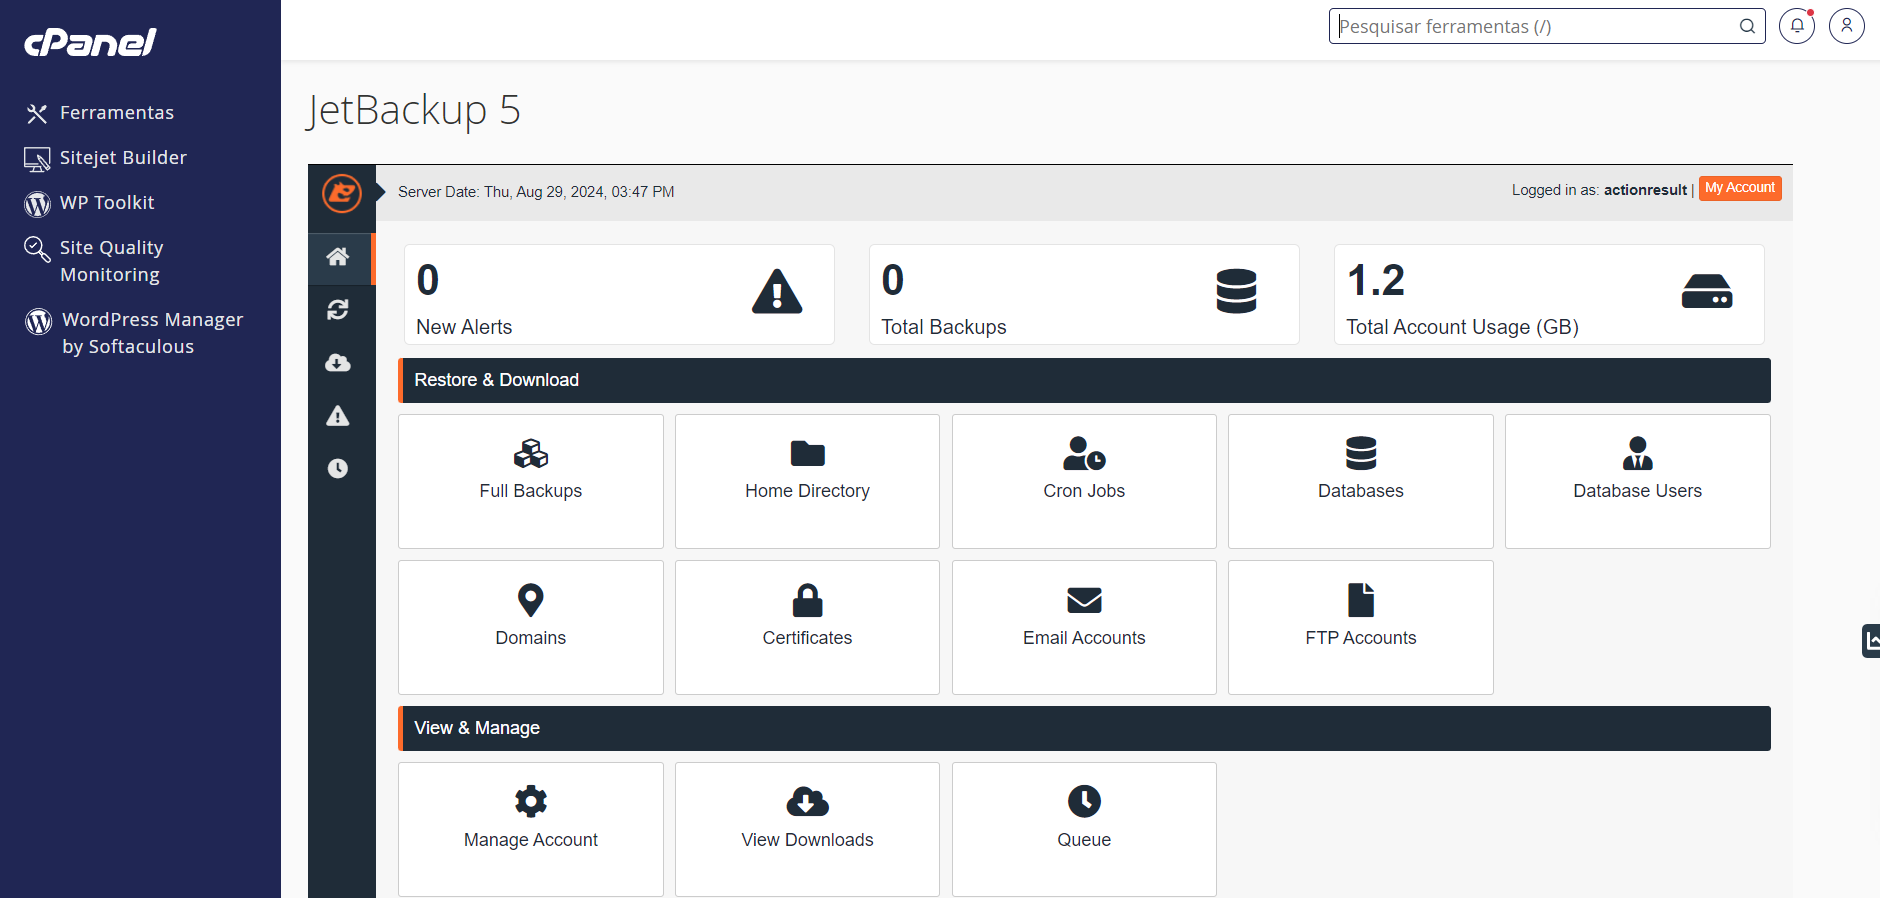1880x898 pixels.
Task: Open the restore sync arrows icon in JetBackup sidebar
Action: click(x=338, y=310)
